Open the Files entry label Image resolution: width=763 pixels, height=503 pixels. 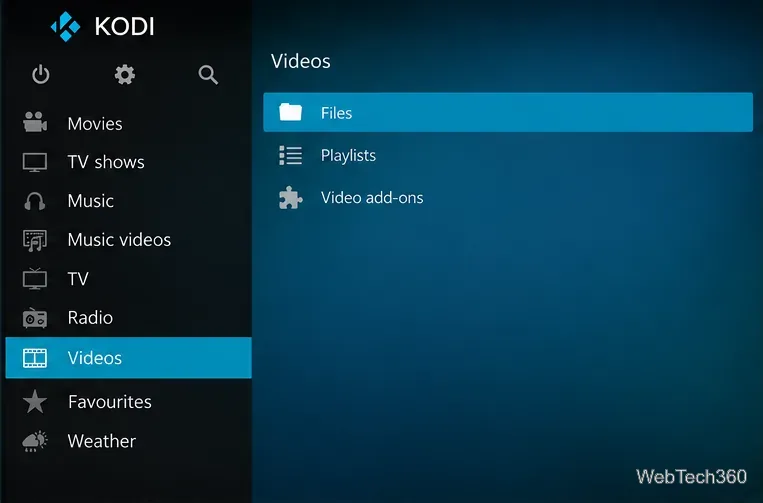point(336,113)
